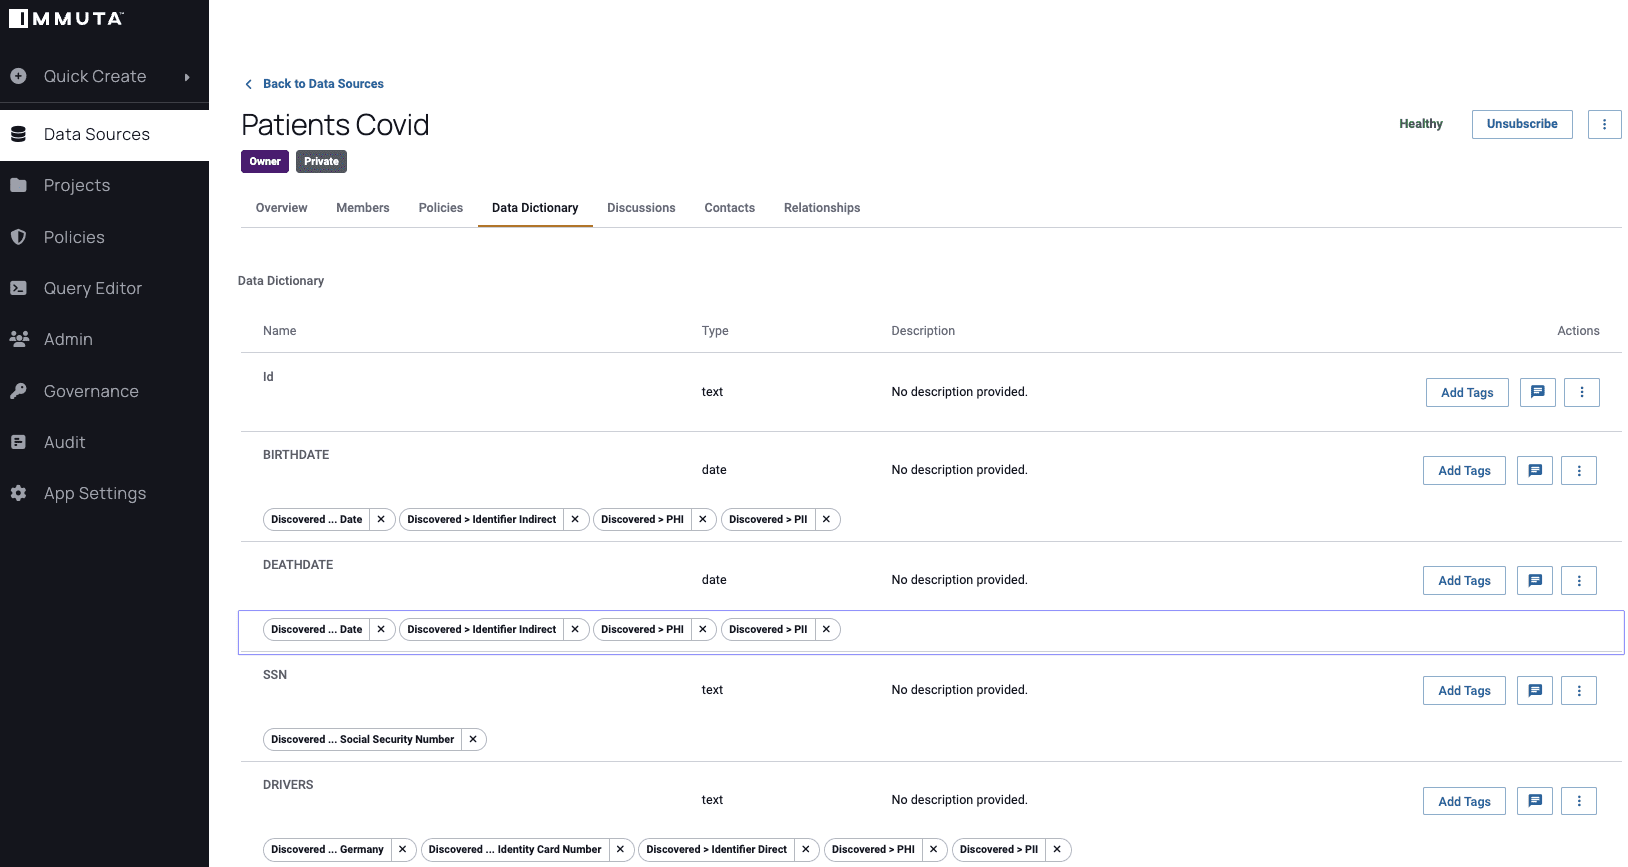The width and height of the screenshot is (1628, 867).
Task: Go back to Data Sources link
Action: point(322,84)
